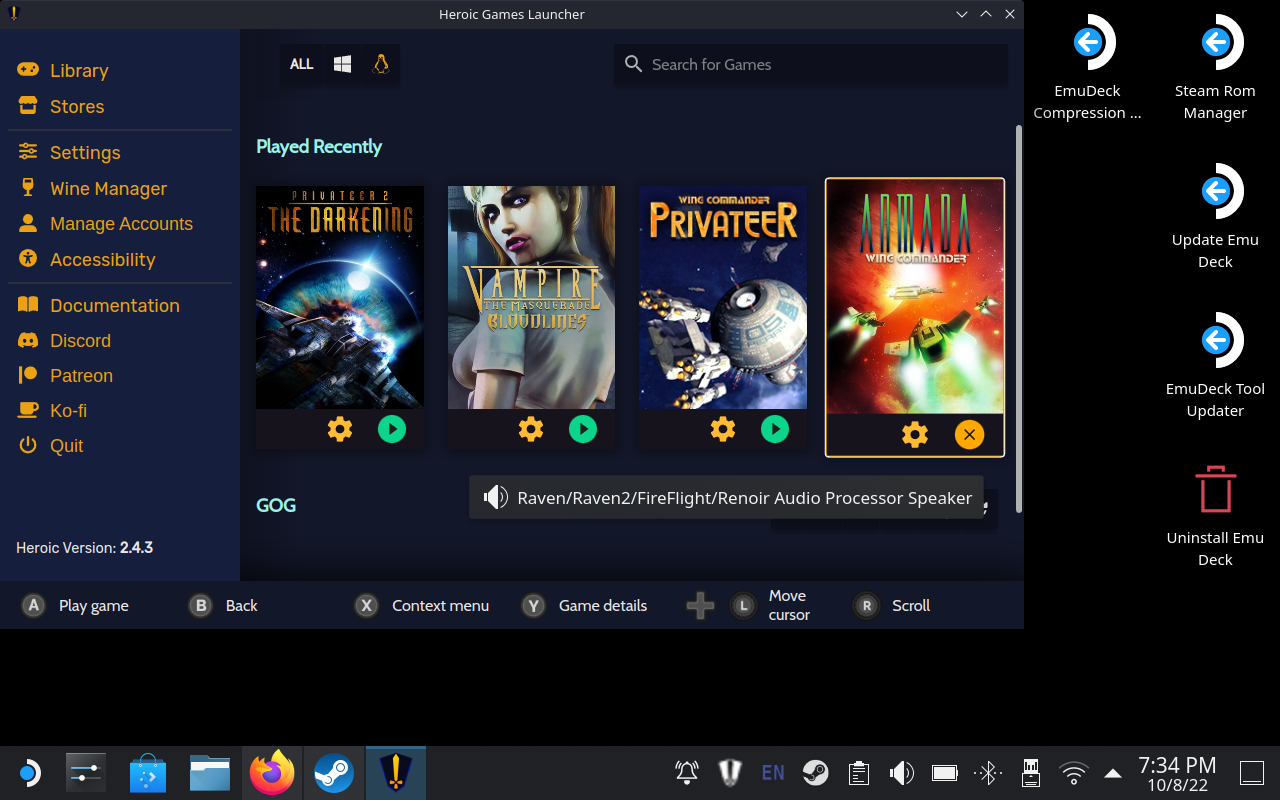1280x800 pixels.
Task: Click the Play game hint
Action: tap(94, 605)
